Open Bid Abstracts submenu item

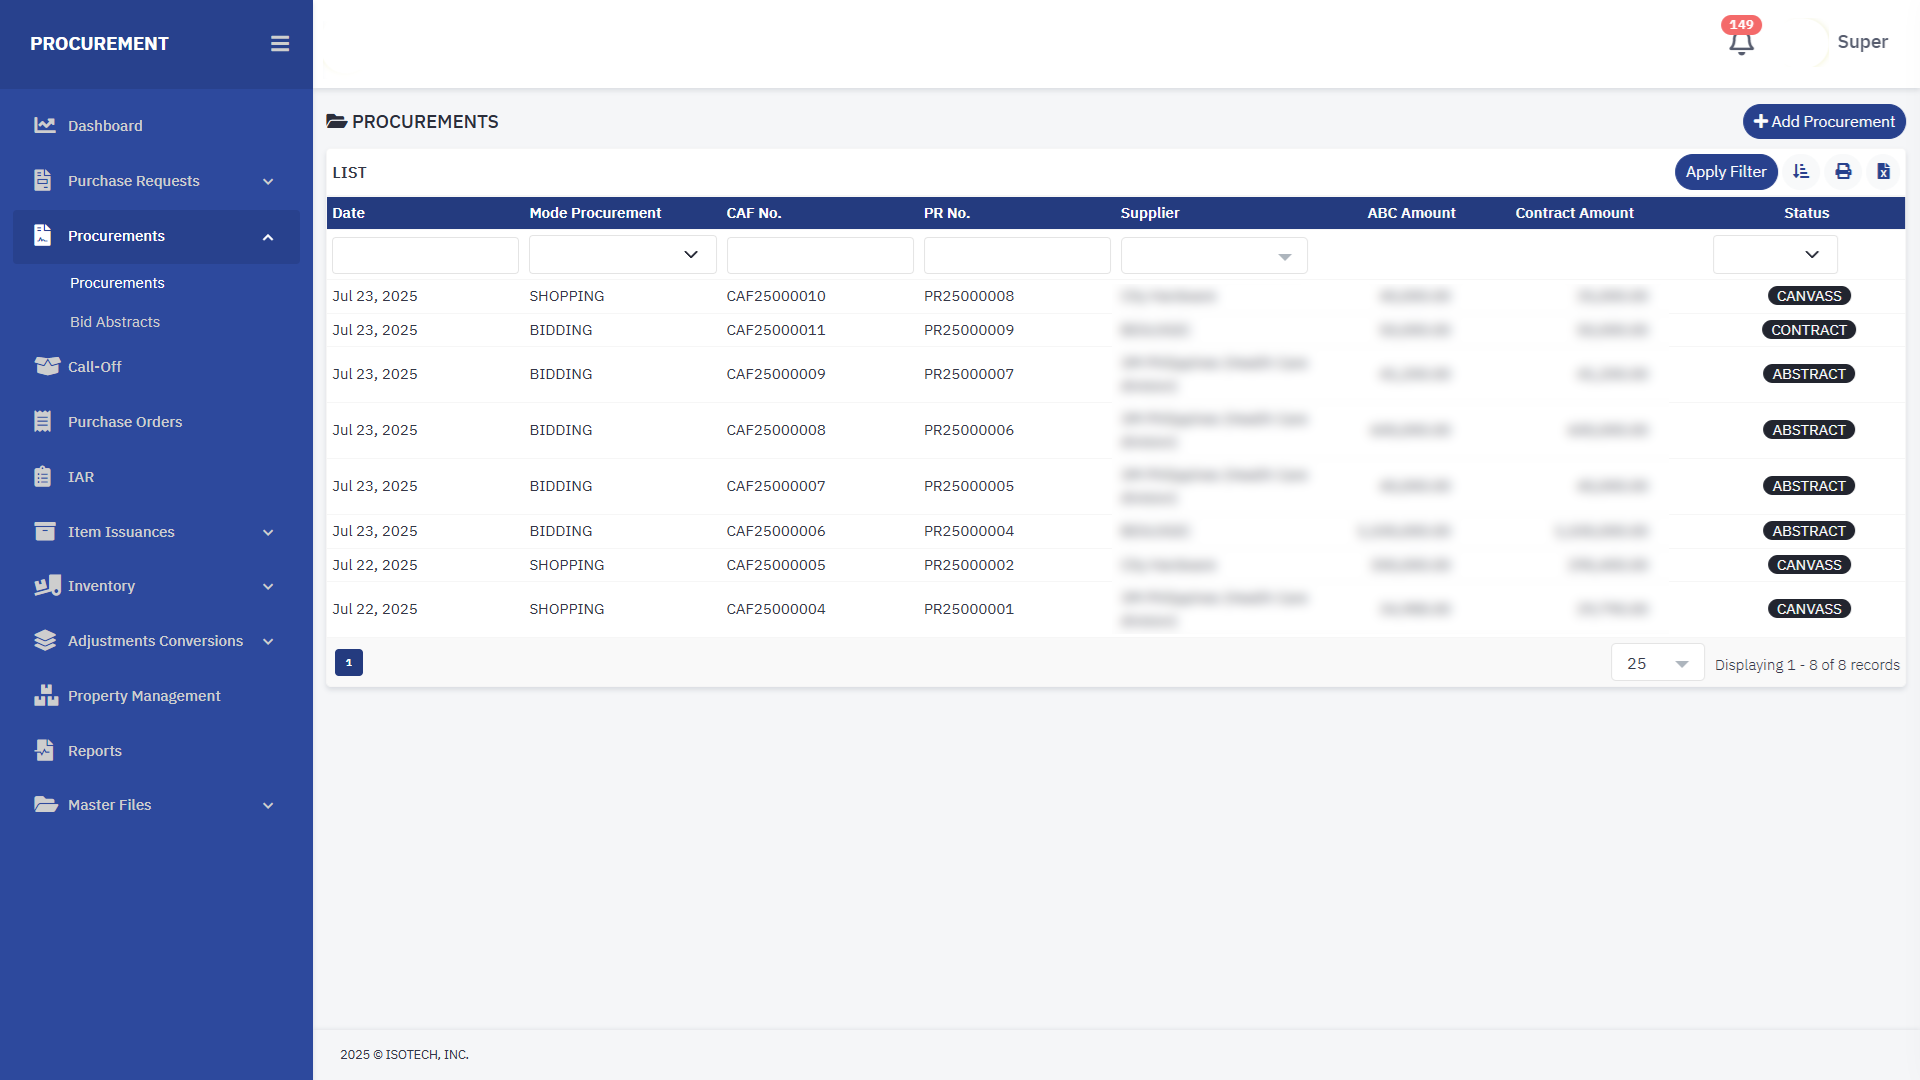(x=115, y=322)
